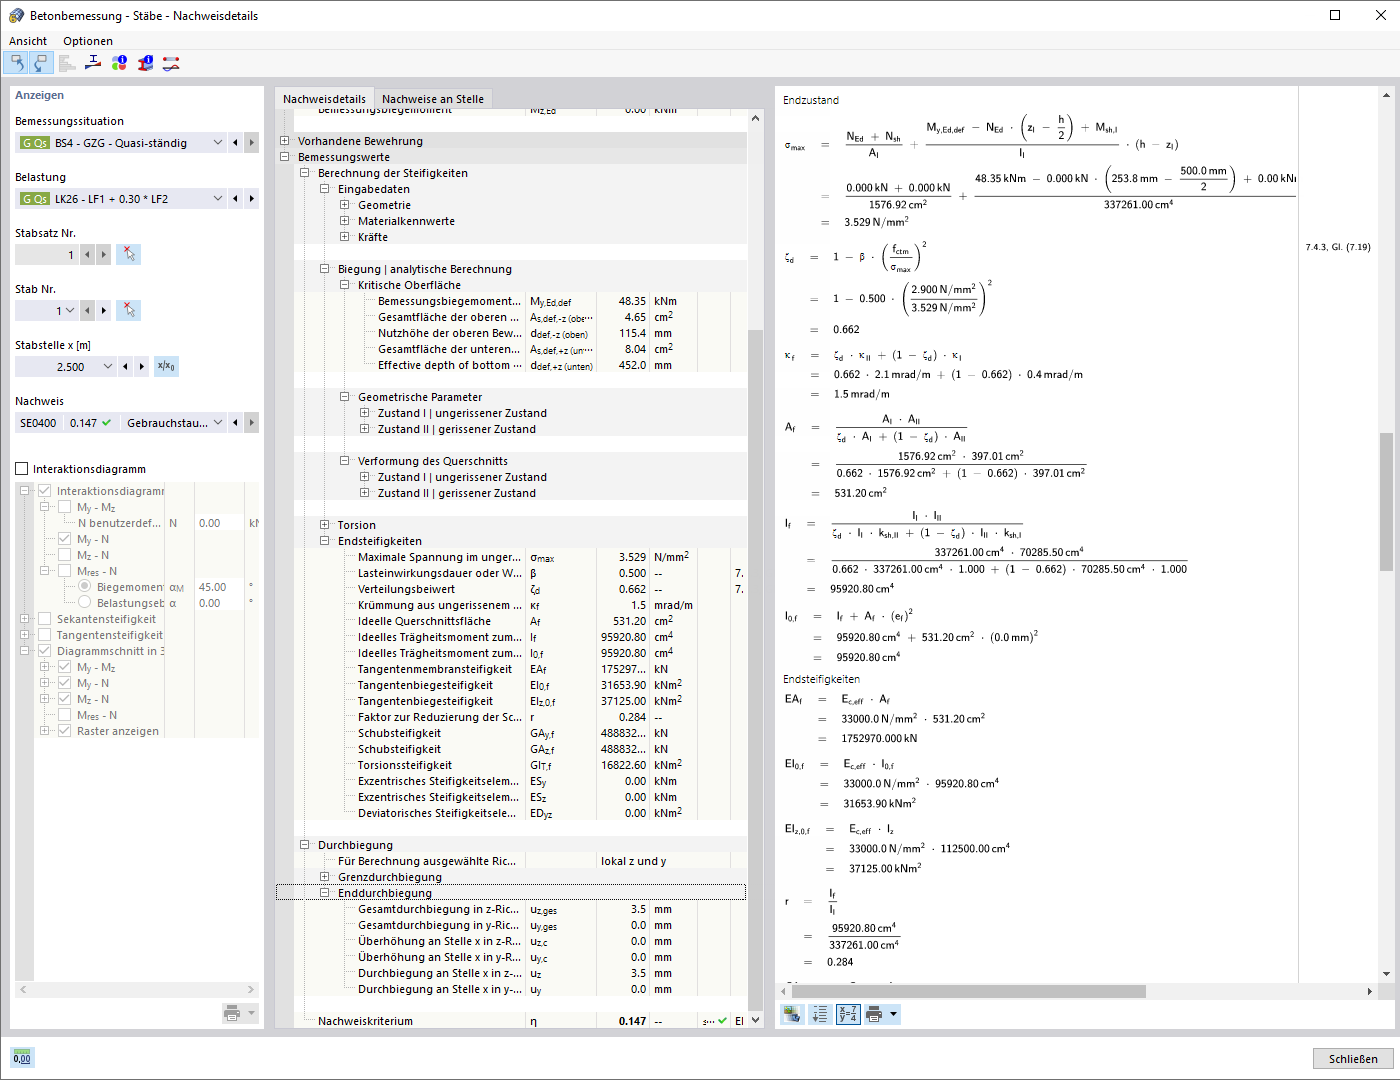Toggle the Diagrammschnitt in 3D checkbox
Image resolution: width=1400 pixels, height=1080 pixels.
tap(44, 651)
